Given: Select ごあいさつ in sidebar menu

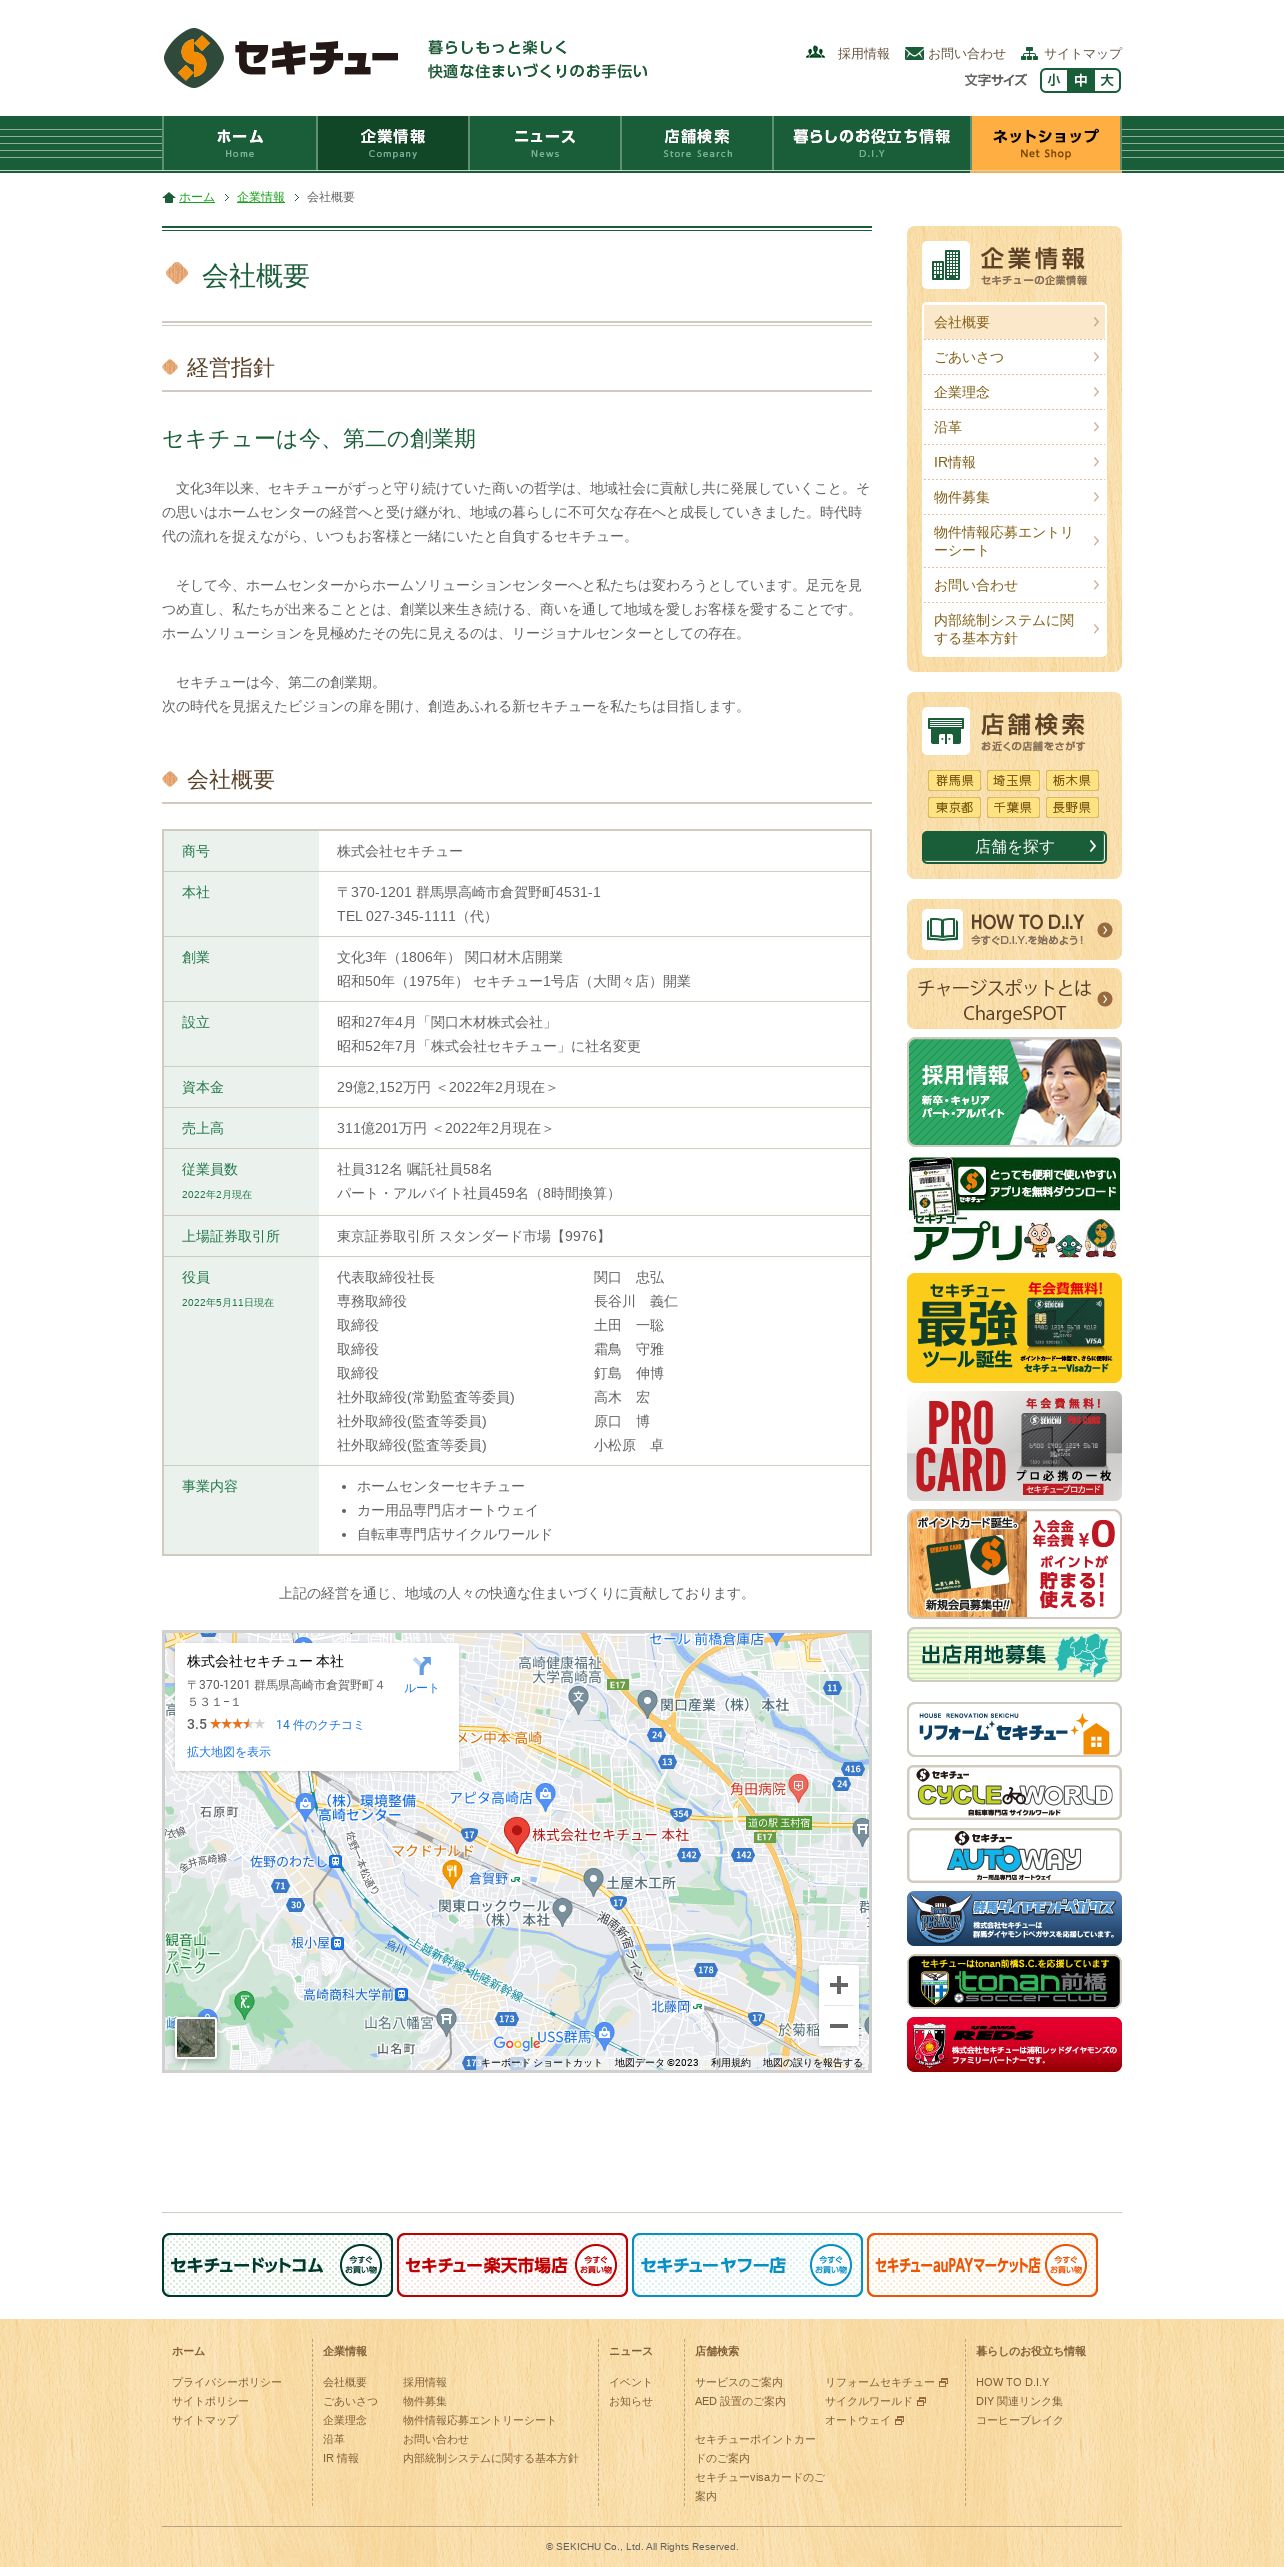Looking at the screenshot, I should coord(1014,357).
